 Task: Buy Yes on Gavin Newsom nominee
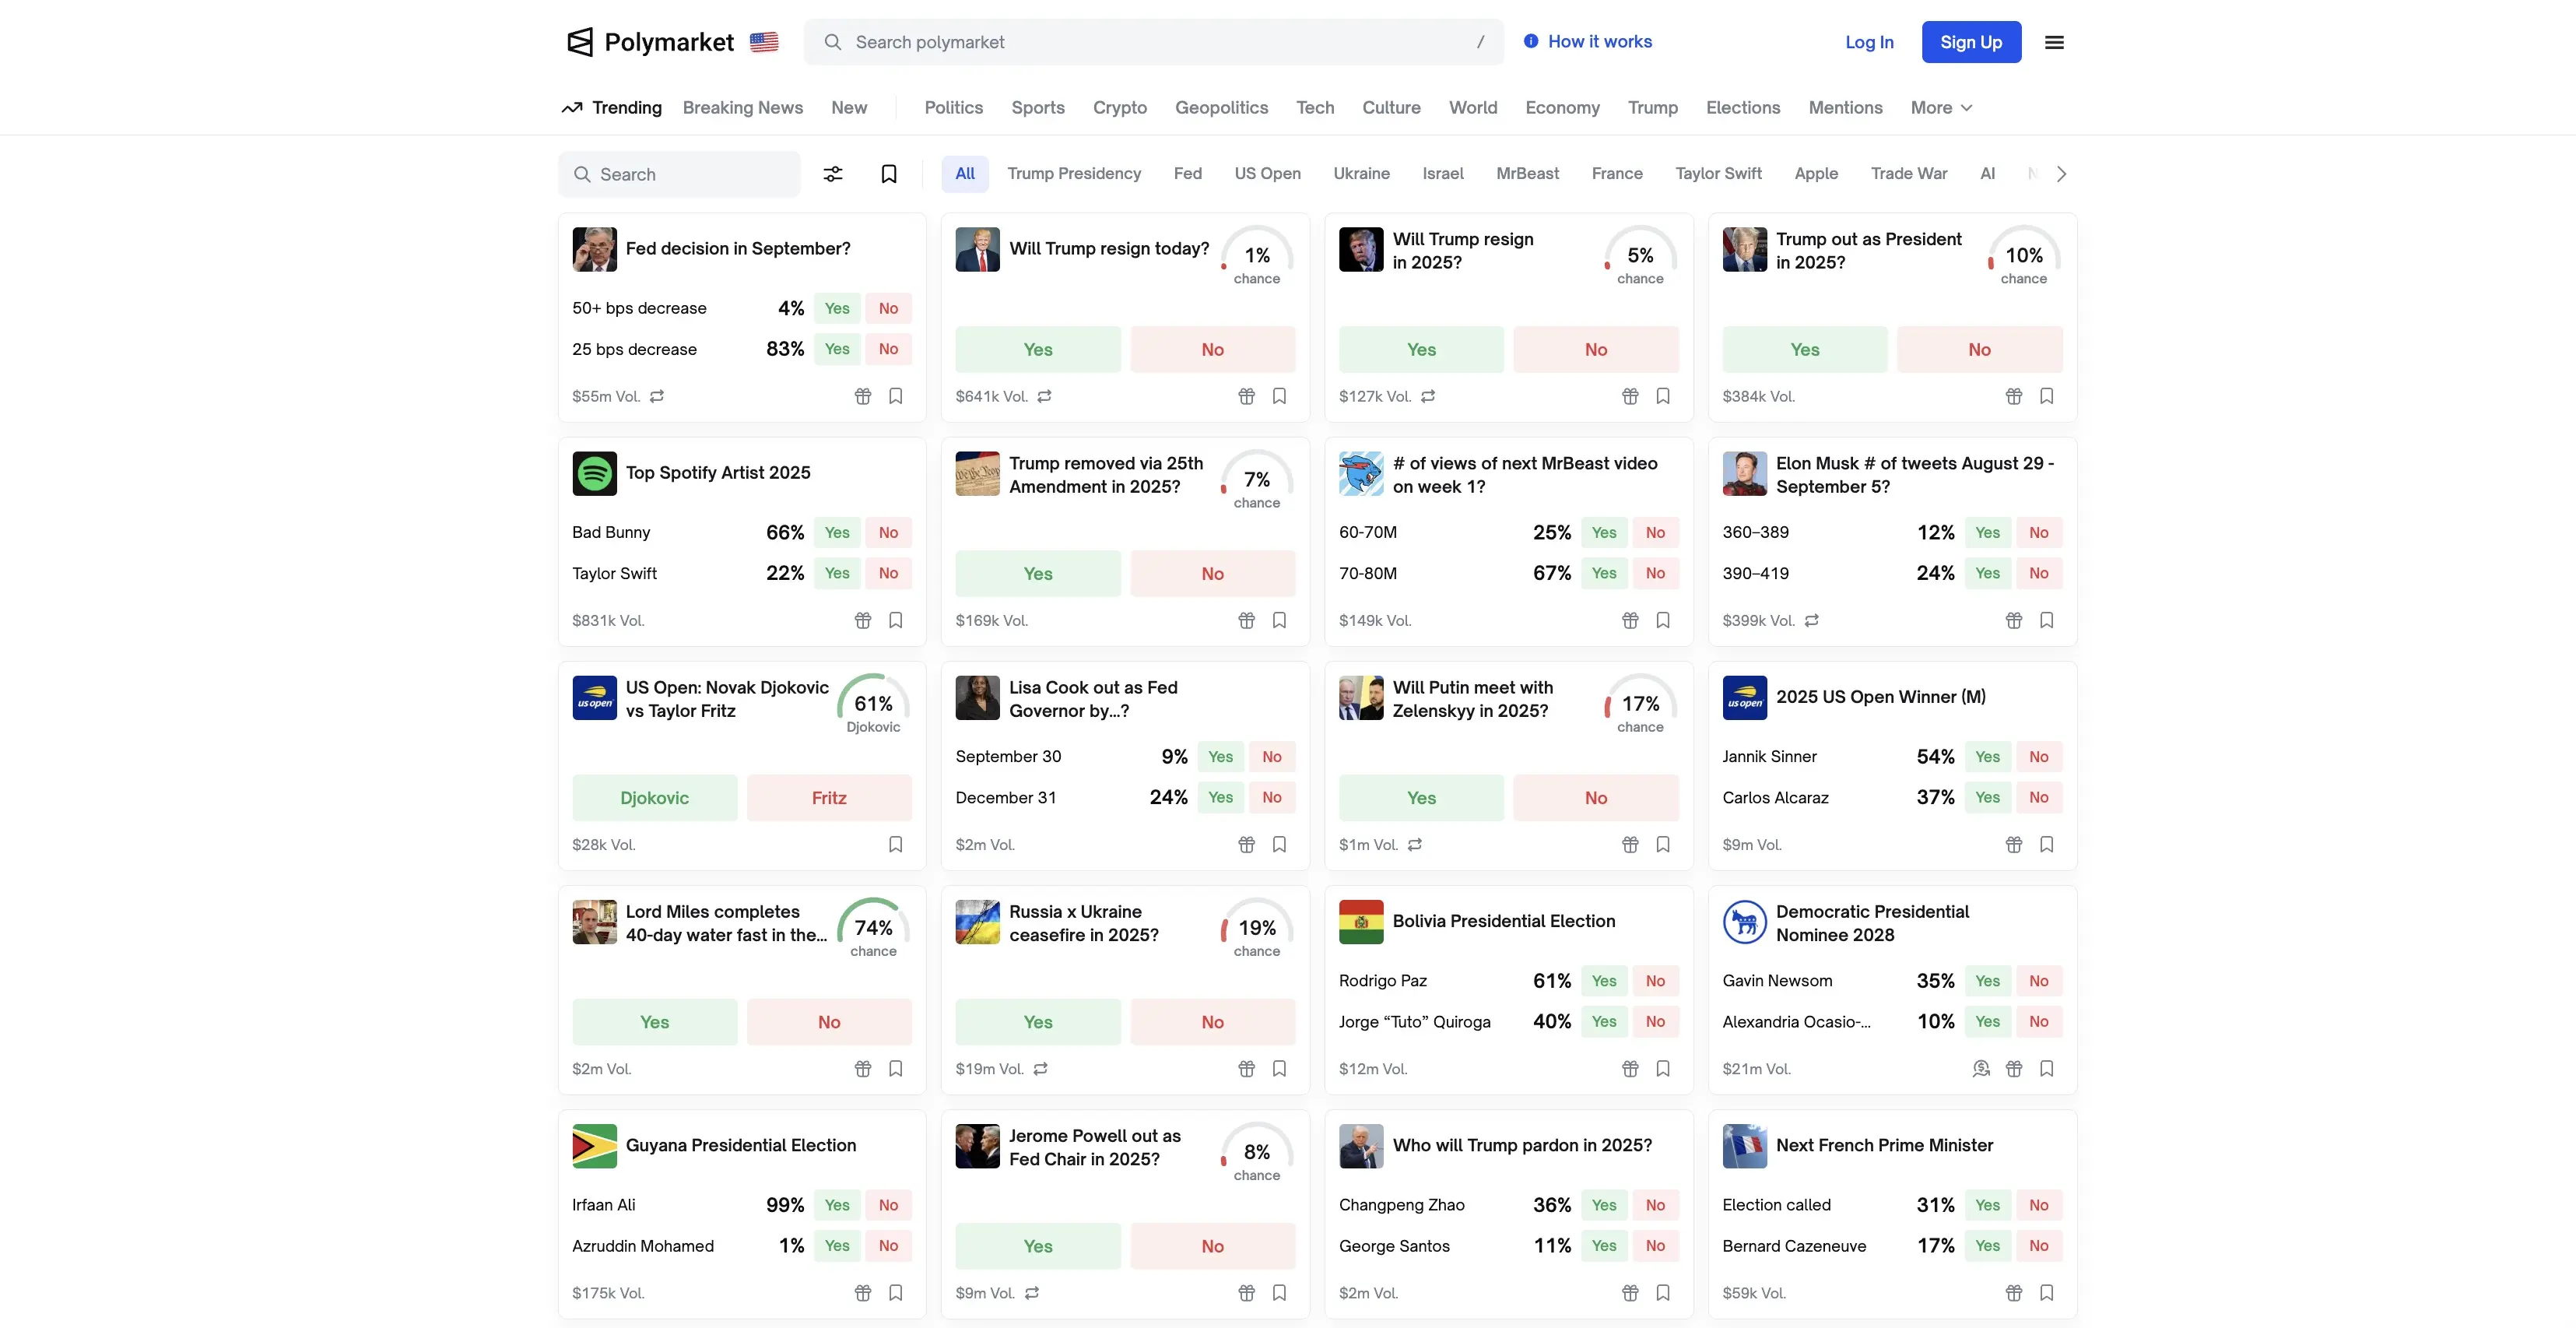point(1987,980)
